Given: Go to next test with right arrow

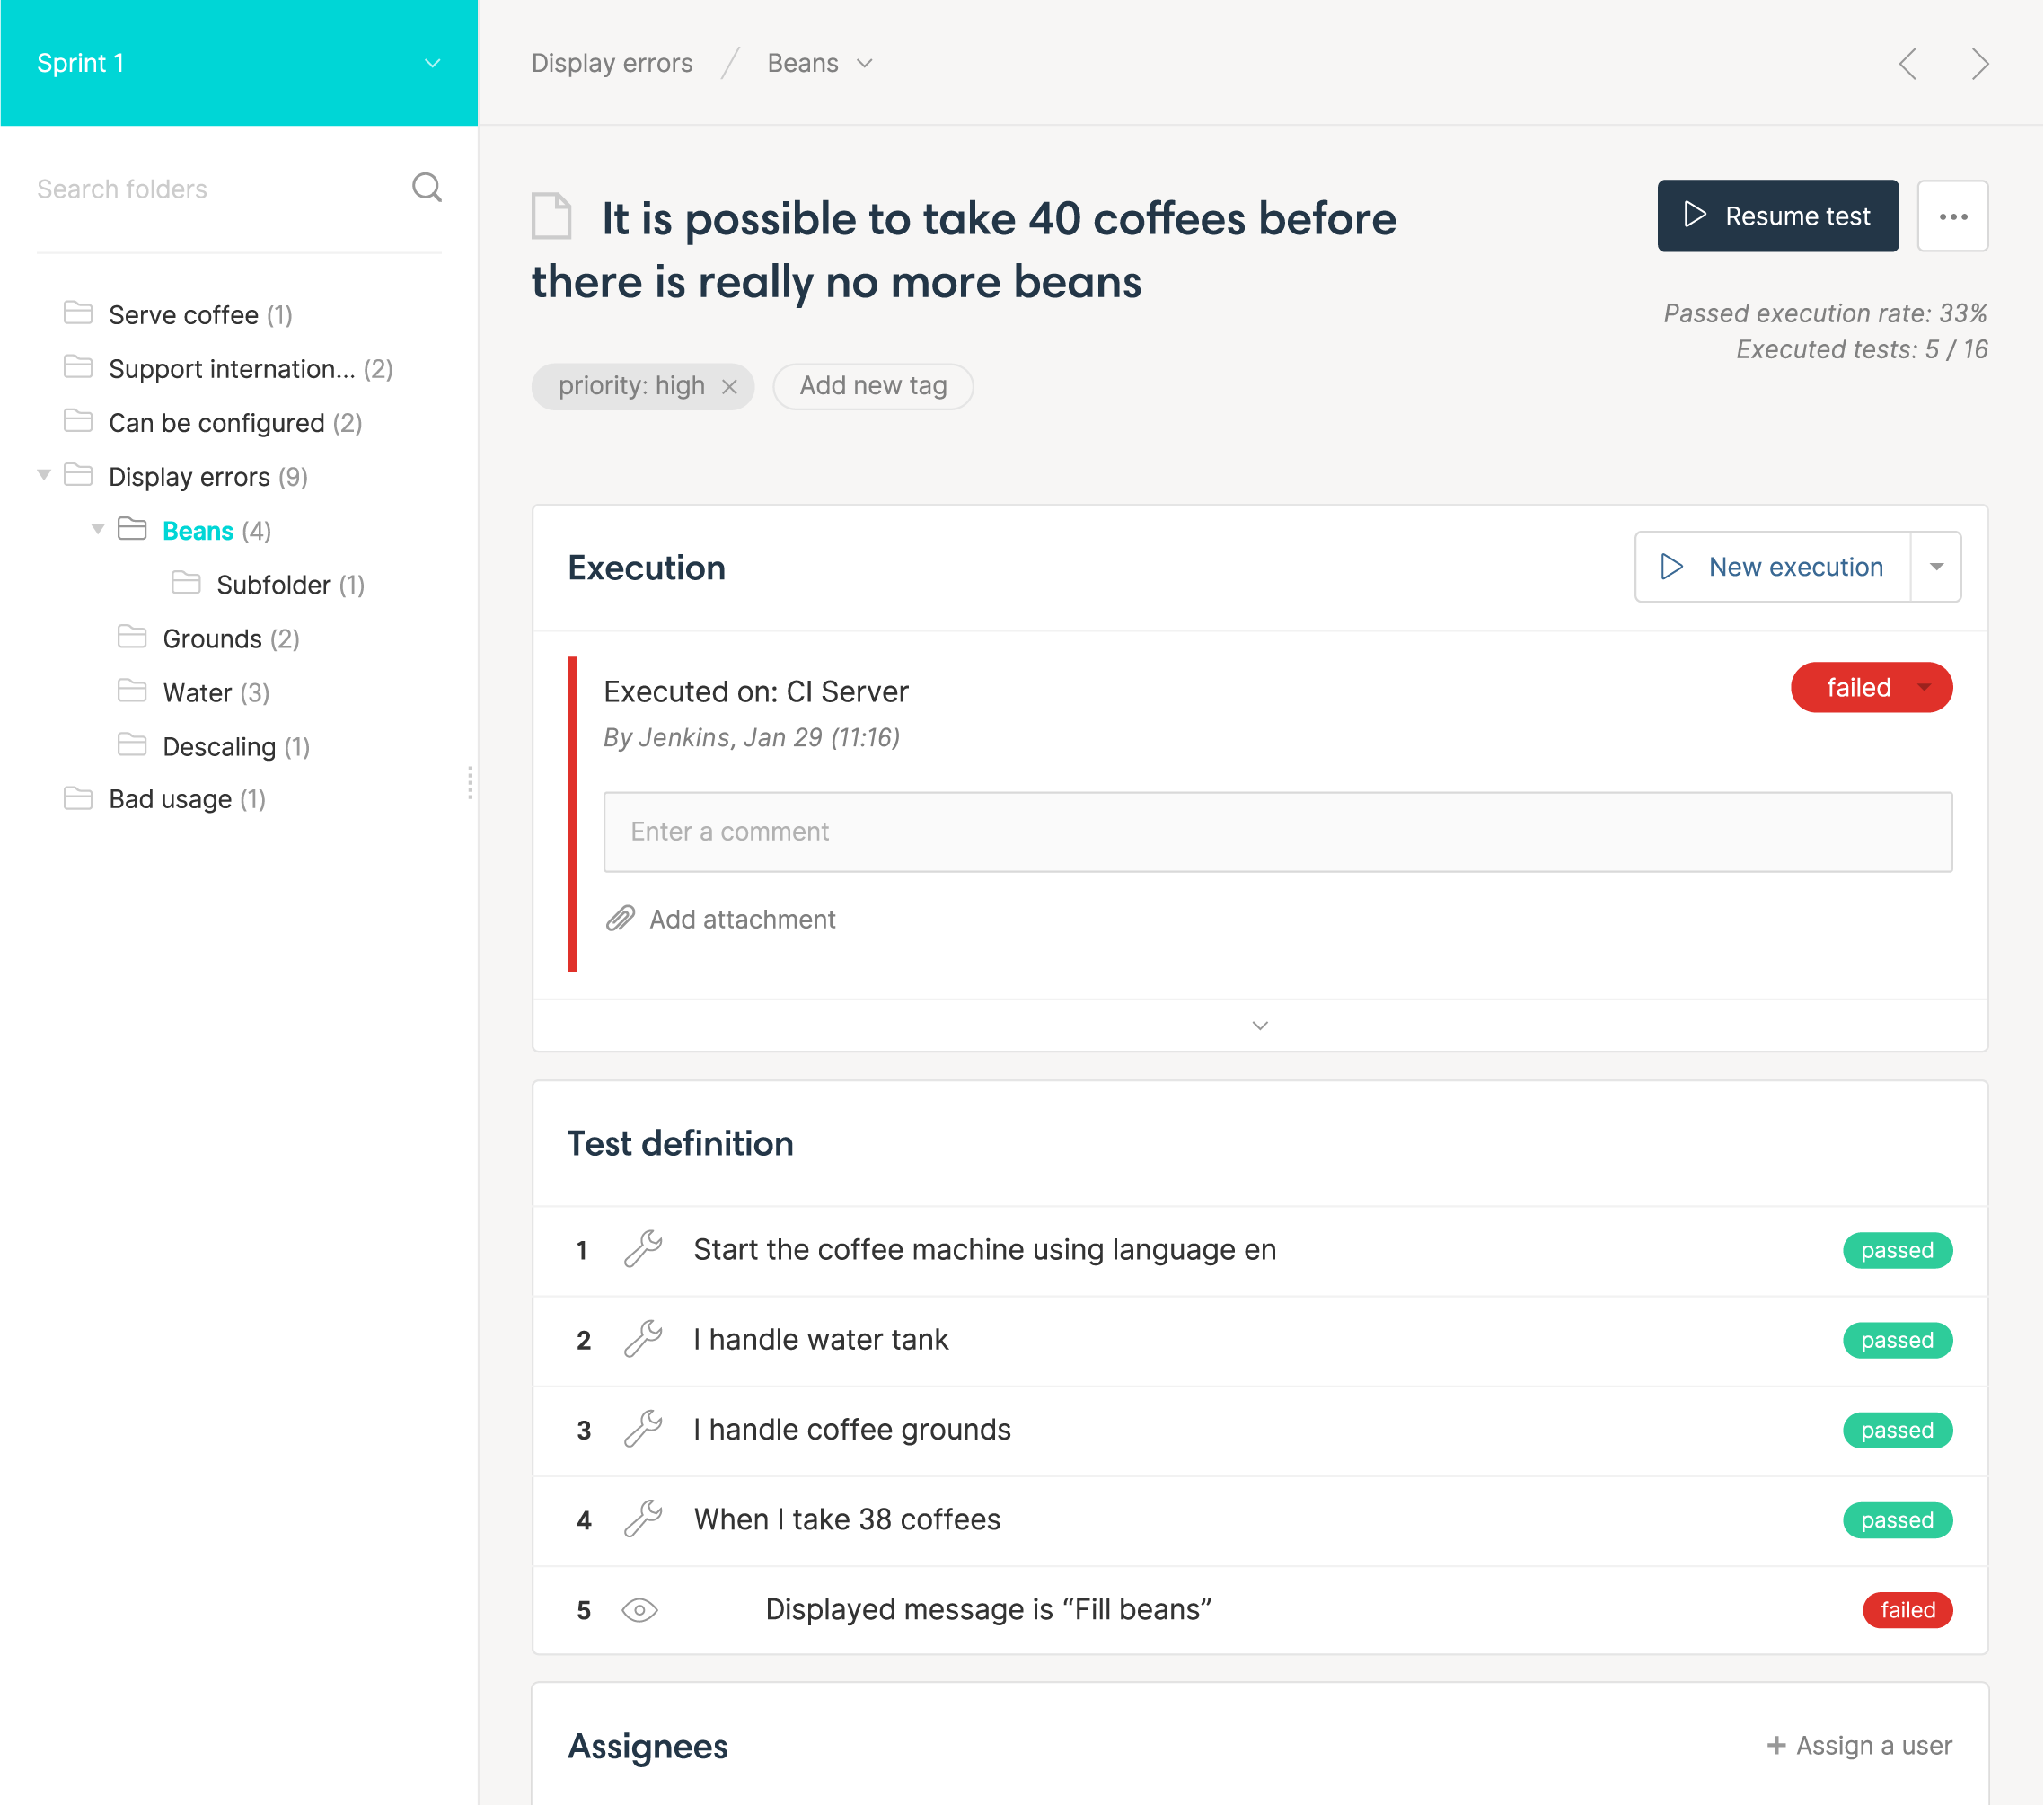Looking at the screenshot, I should coord(1980,64).
